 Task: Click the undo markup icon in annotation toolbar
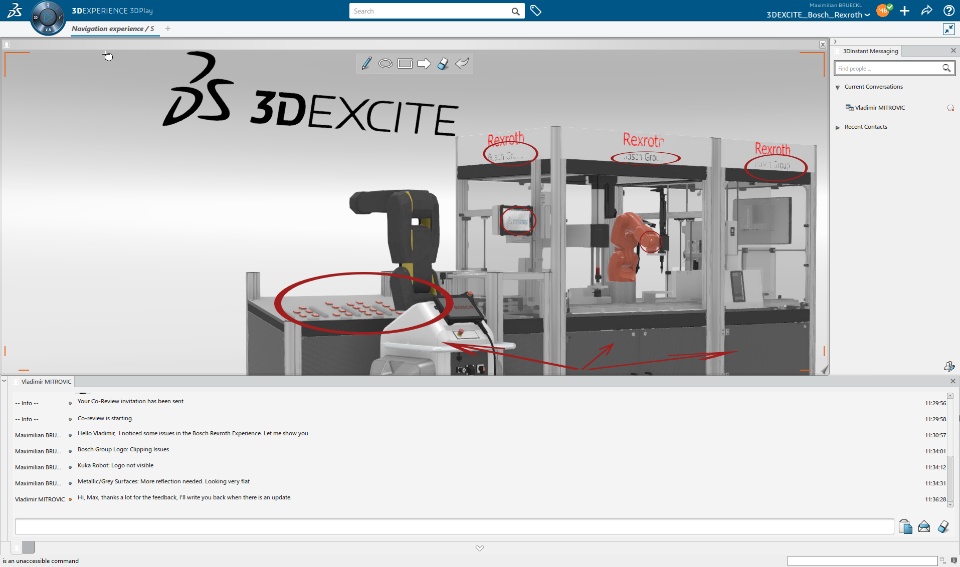(x=462, y=63)
